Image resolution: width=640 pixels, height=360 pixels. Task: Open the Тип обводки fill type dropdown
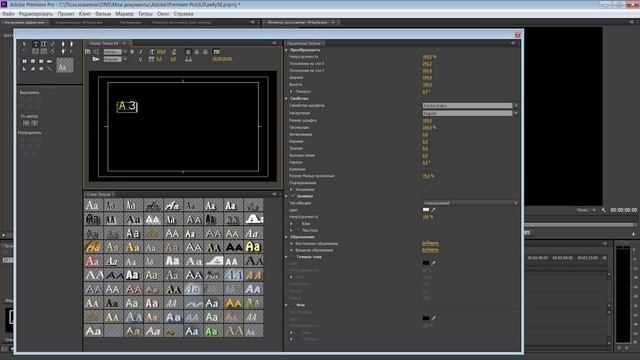click(x=470, y=203)
